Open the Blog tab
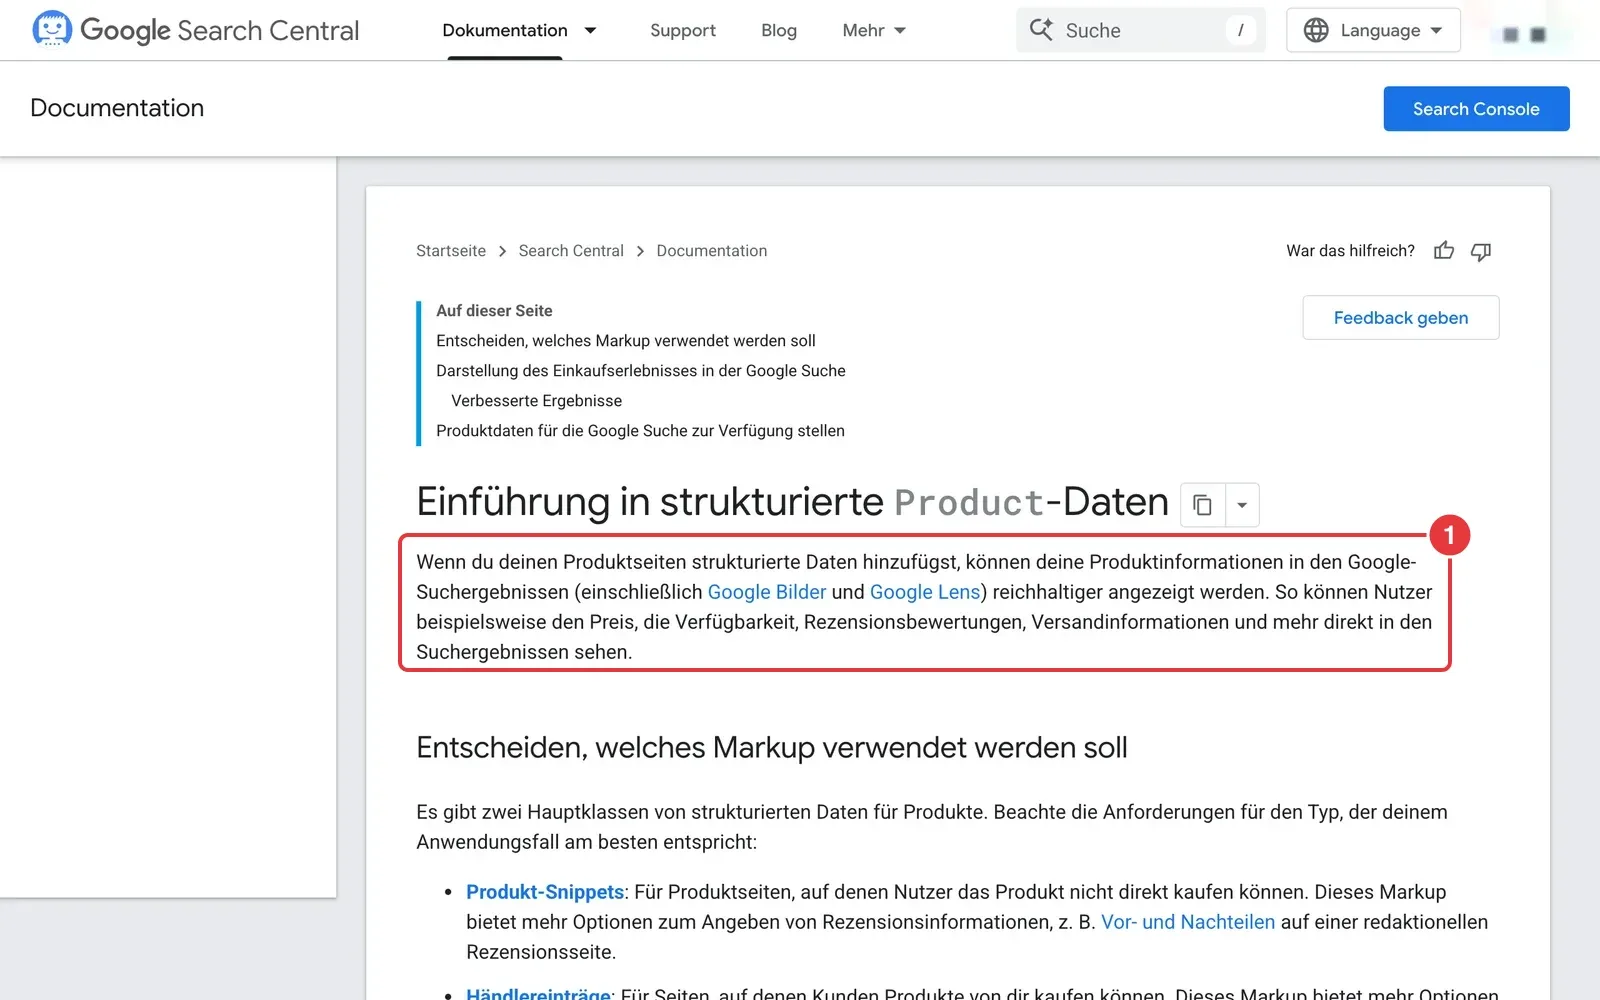1600x1000 pixels. click(x=779, y=30)
